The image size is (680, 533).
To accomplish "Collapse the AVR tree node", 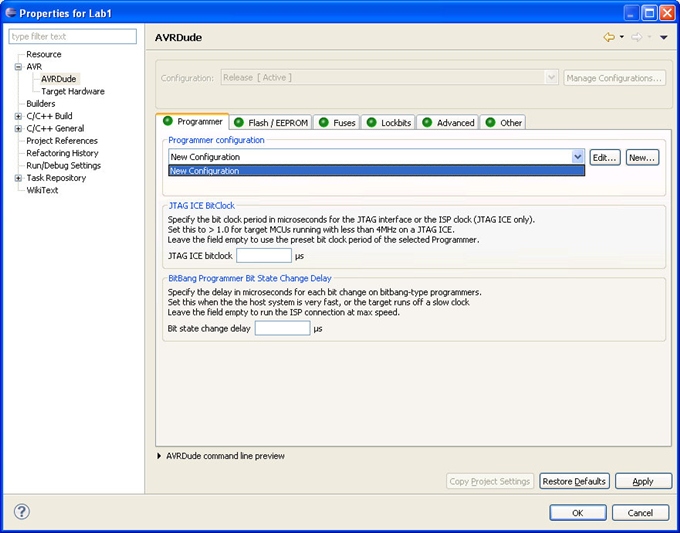I will point(18,67).
